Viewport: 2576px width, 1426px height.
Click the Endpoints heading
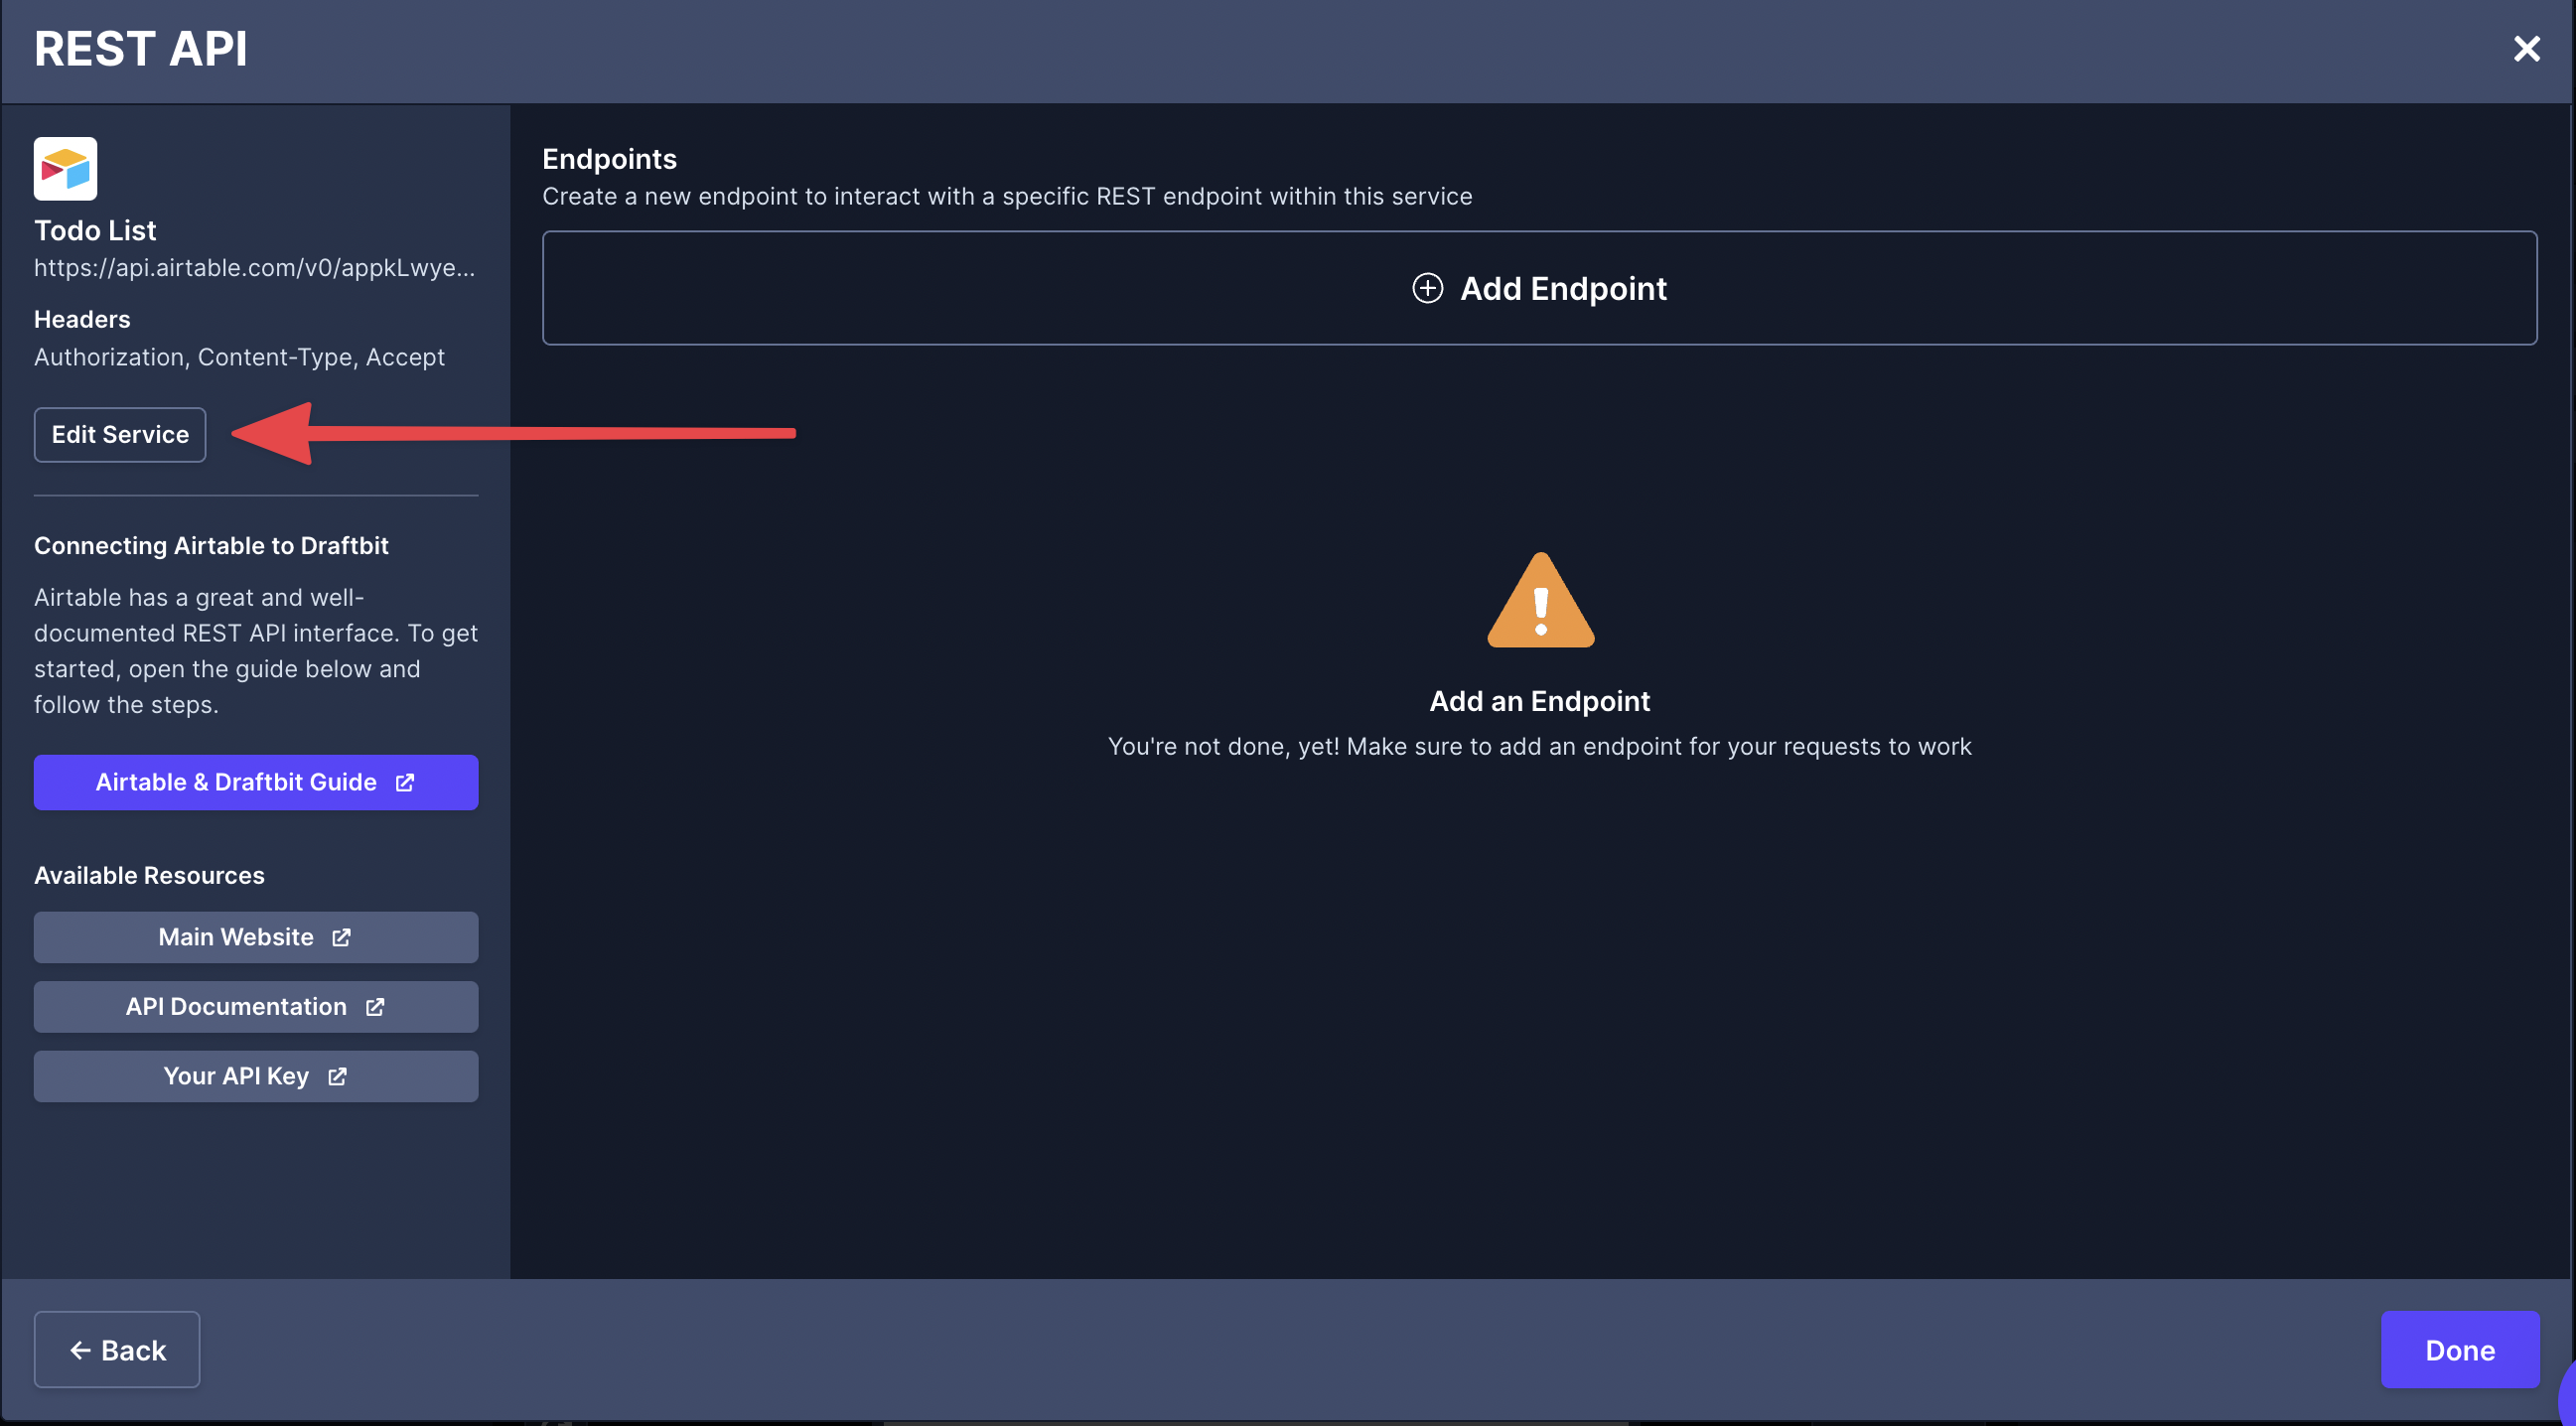[x=609, y=159]
